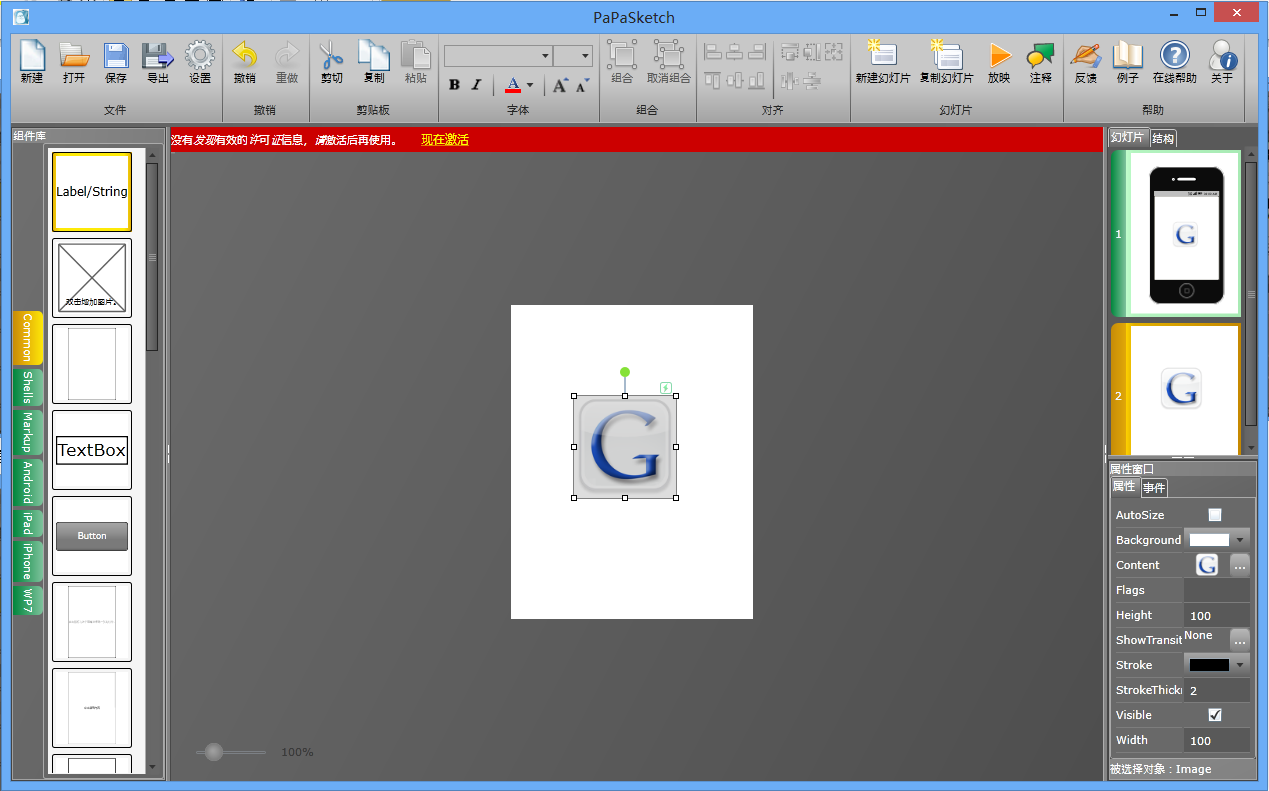Click the zoom slider handle
The width and height of the screenshot is (1269, 791).
(x=214, y=752)
